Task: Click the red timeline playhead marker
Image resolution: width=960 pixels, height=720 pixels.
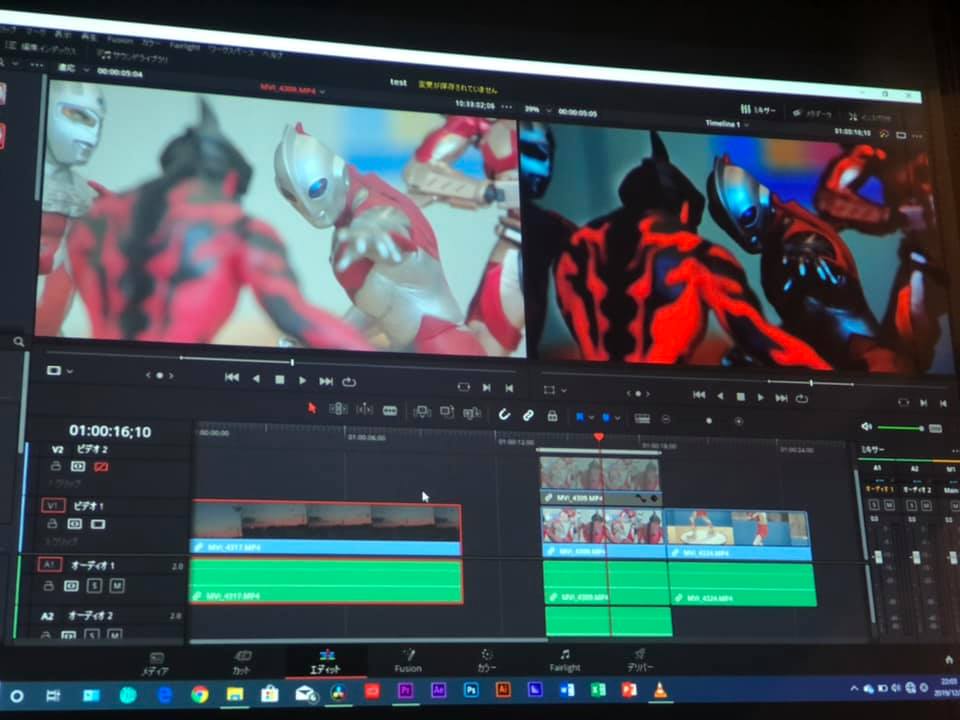Action: coord(599,437)
